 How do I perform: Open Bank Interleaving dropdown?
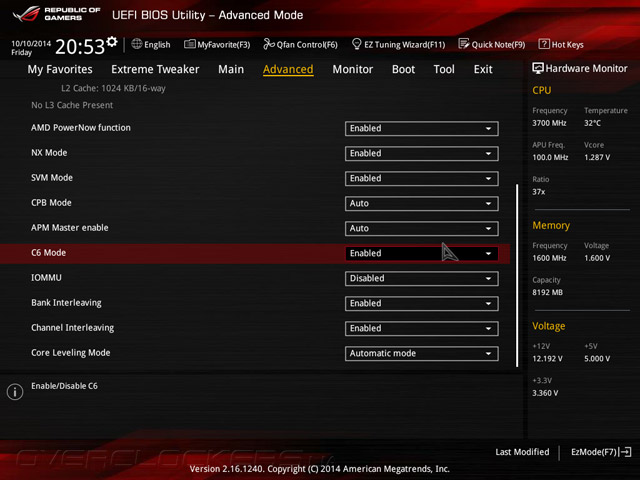point(421,303)
